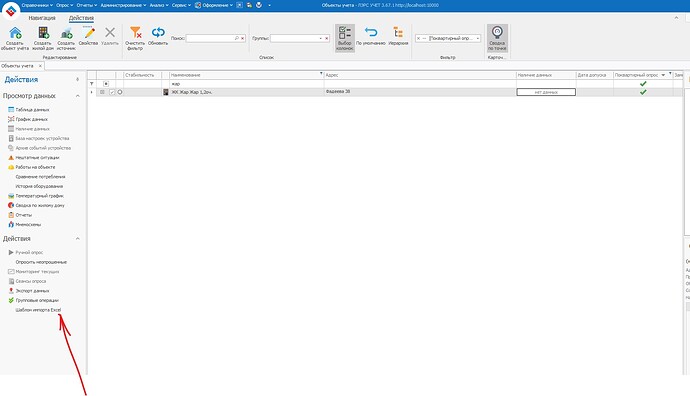Screen dimensions: 690x396
Task: Click По умолчанию undo arrow icon
Action: point(371,33)
